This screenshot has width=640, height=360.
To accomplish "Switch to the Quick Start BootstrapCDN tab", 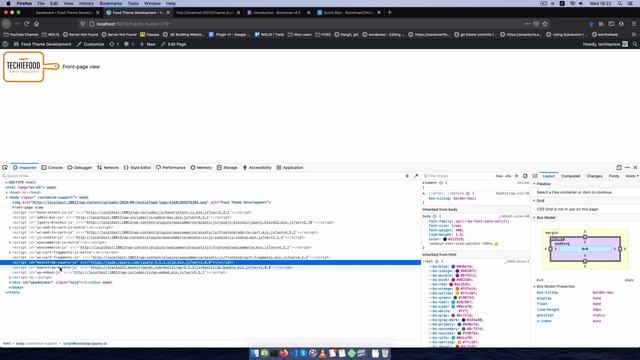I will click(348, 13).
